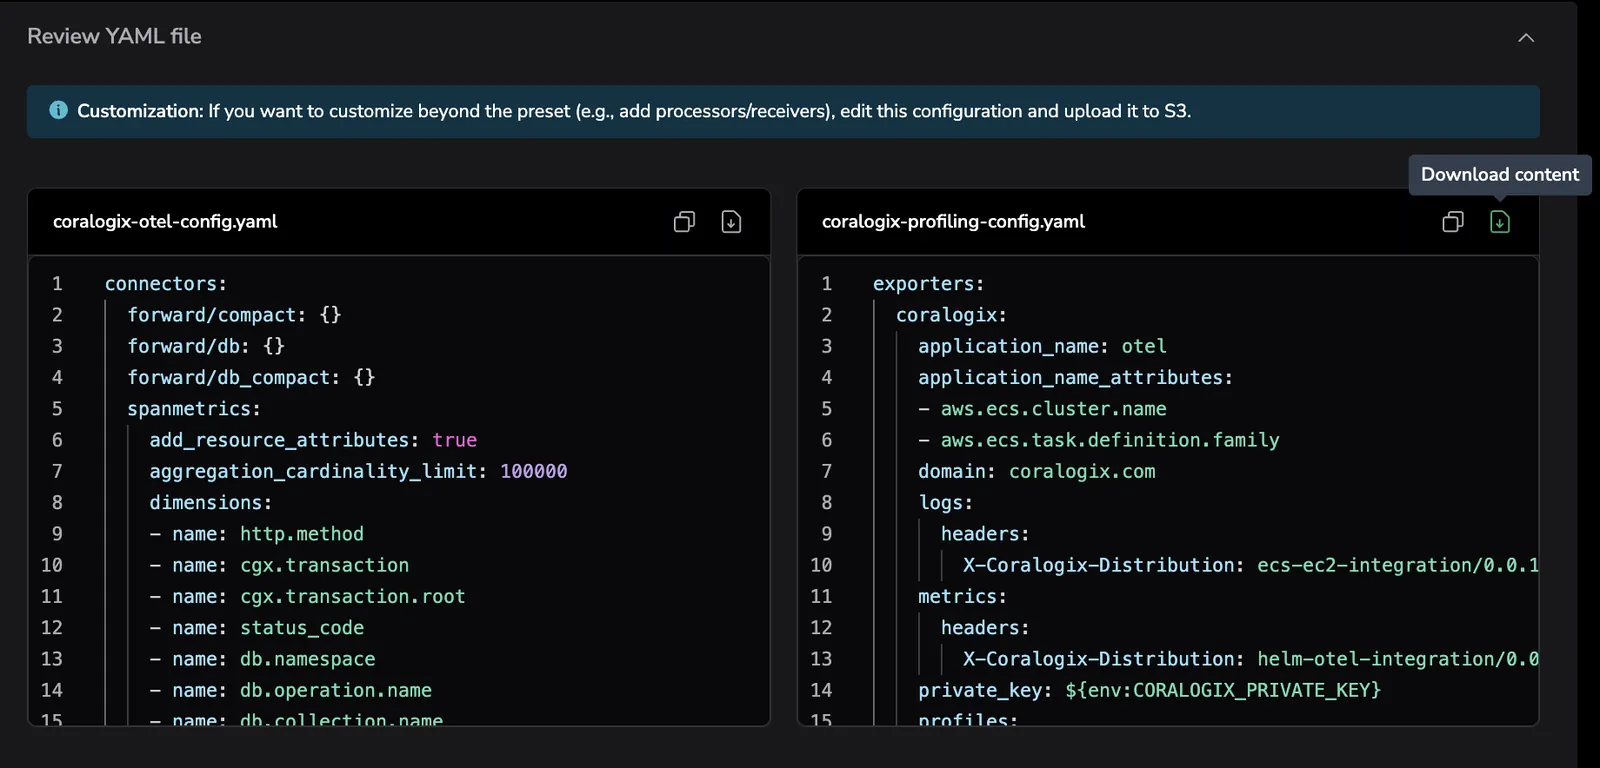Copy coralogix-otel-config.yaml content

pyautogui.click(x=684, y=222)
